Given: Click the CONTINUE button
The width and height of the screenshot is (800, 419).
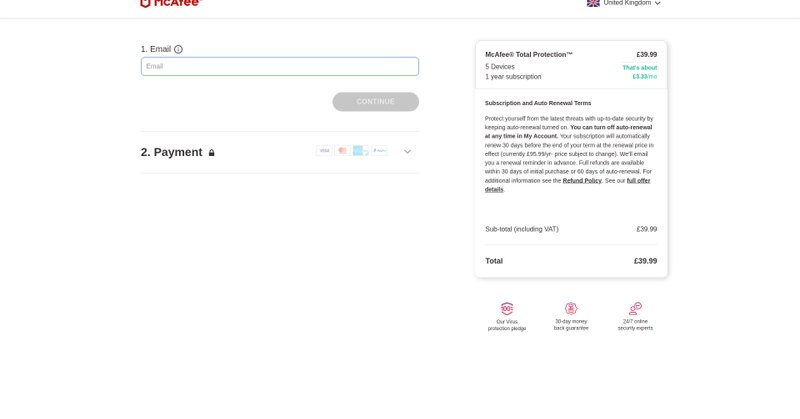Looking at the screenshot, I should (376, 102).
